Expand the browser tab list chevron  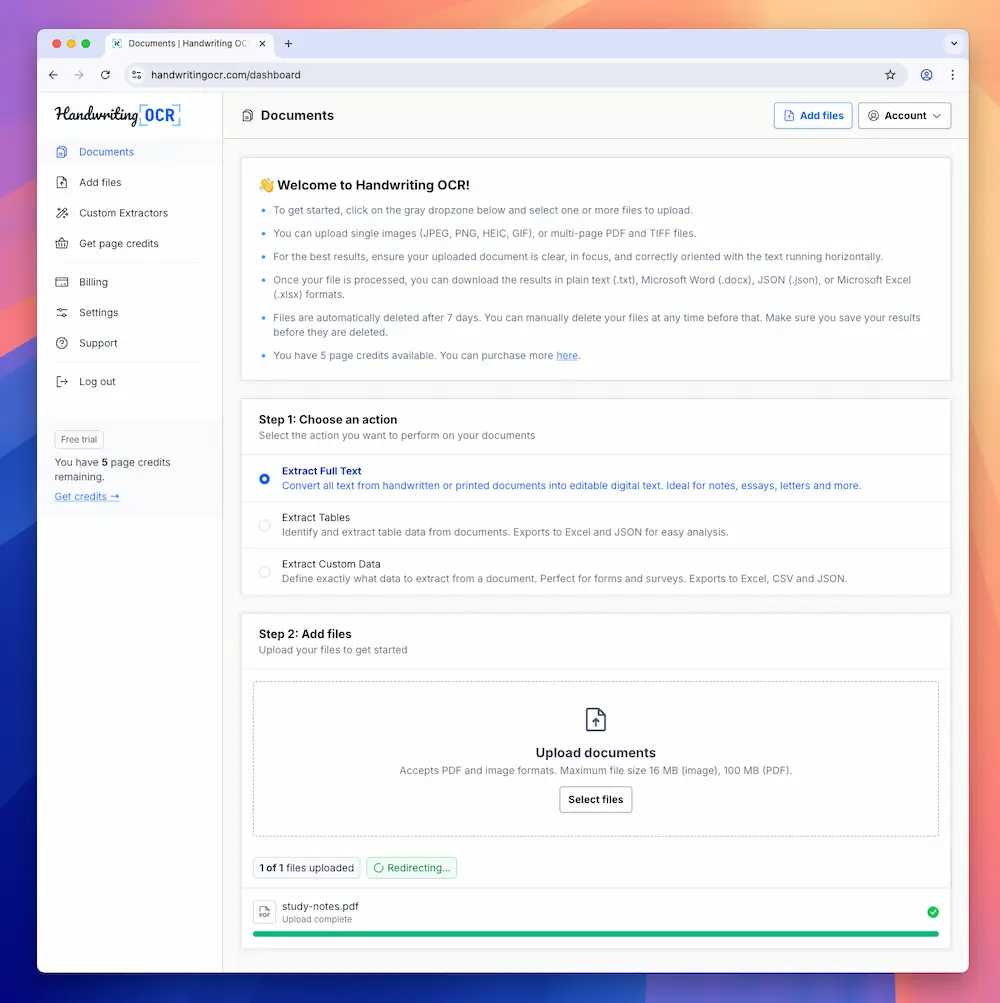[953, 44]
